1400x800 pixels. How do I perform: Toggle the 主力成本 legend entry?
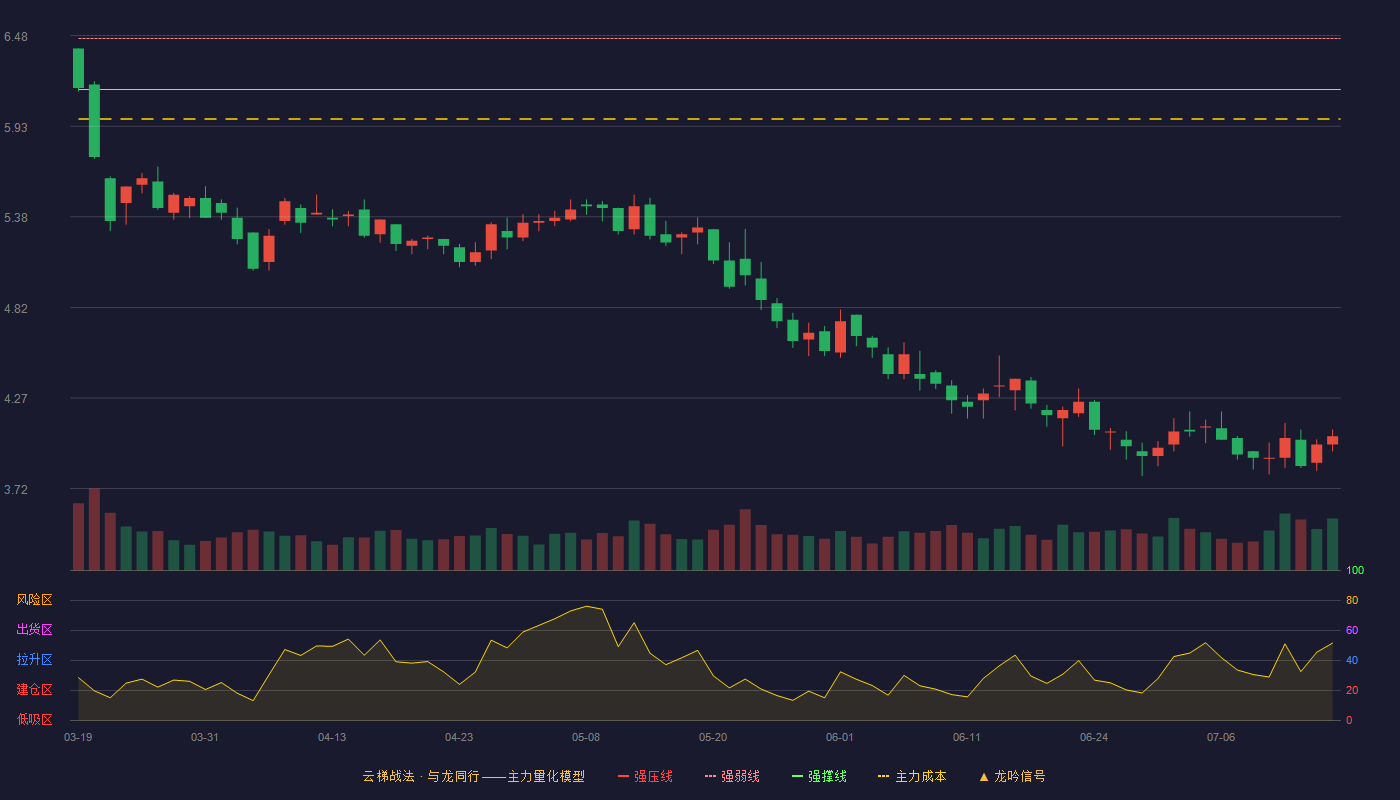pos(912,776)
